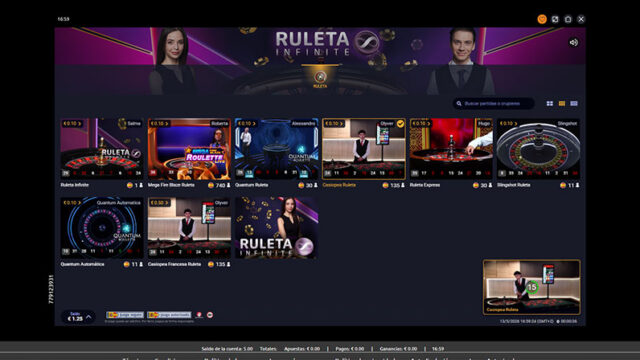This screenshot has width=640, height=360.
Task: Click the Spain flag on Slingshot Ruleta
Action: click(x=563, y=185)
